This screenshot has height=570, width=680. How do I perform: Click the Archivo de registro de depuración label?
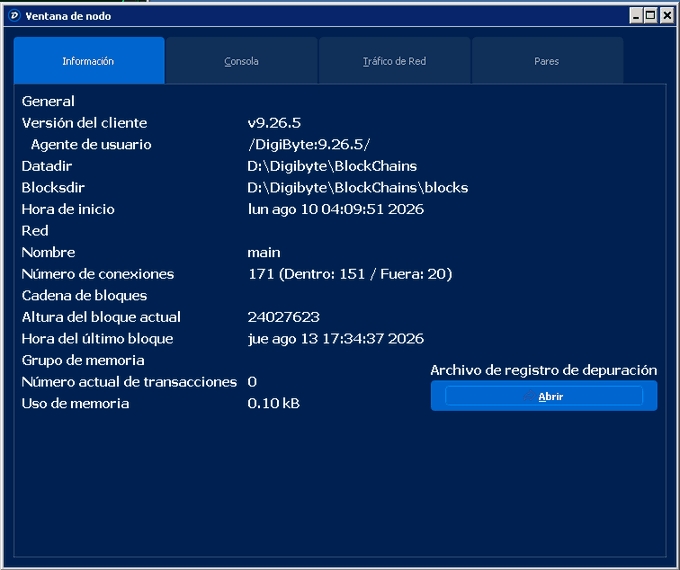coord(544,370)
